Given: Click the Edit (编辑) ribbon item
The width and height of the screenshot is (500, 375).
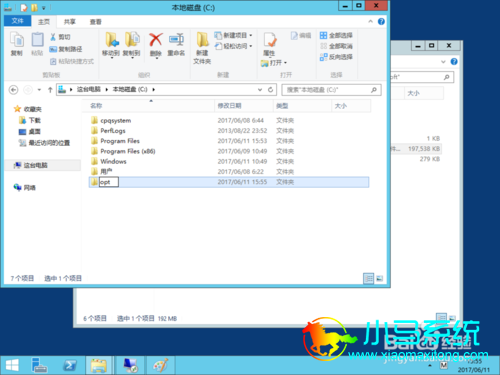Looking at the screenshot, I should point(301,35).
